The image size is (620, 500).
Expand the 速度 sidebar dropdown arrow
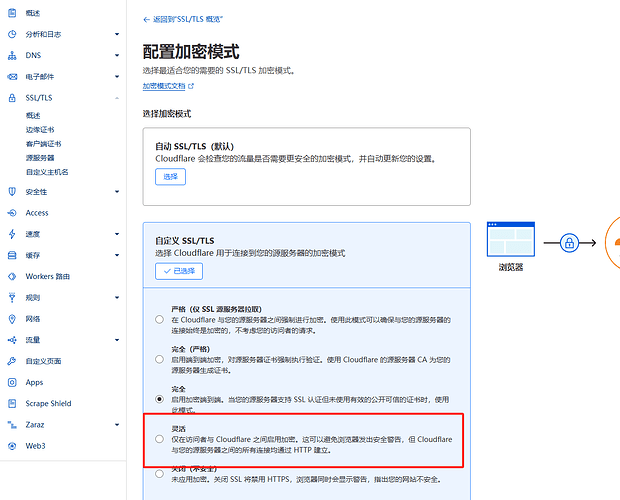pyautogui.click(x=117, y=234)
